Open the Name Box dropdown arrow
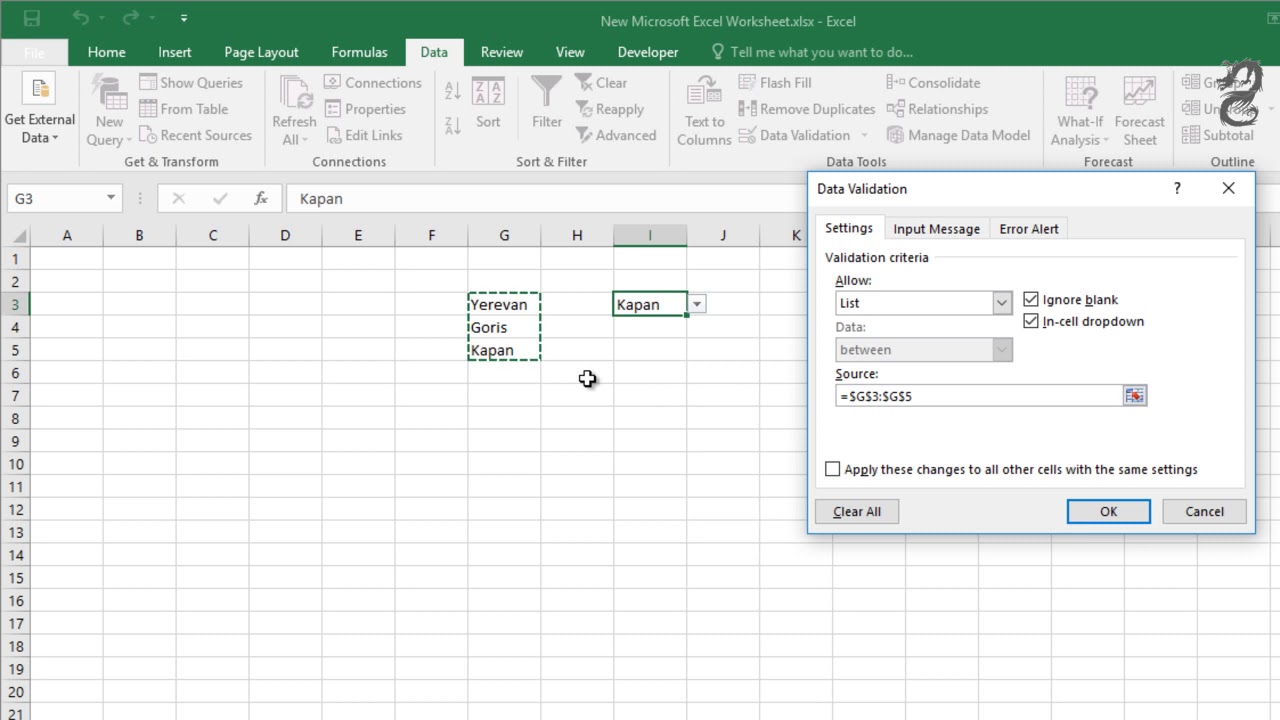The width and height of the screenshot is (1280, 720). point(111,198)
